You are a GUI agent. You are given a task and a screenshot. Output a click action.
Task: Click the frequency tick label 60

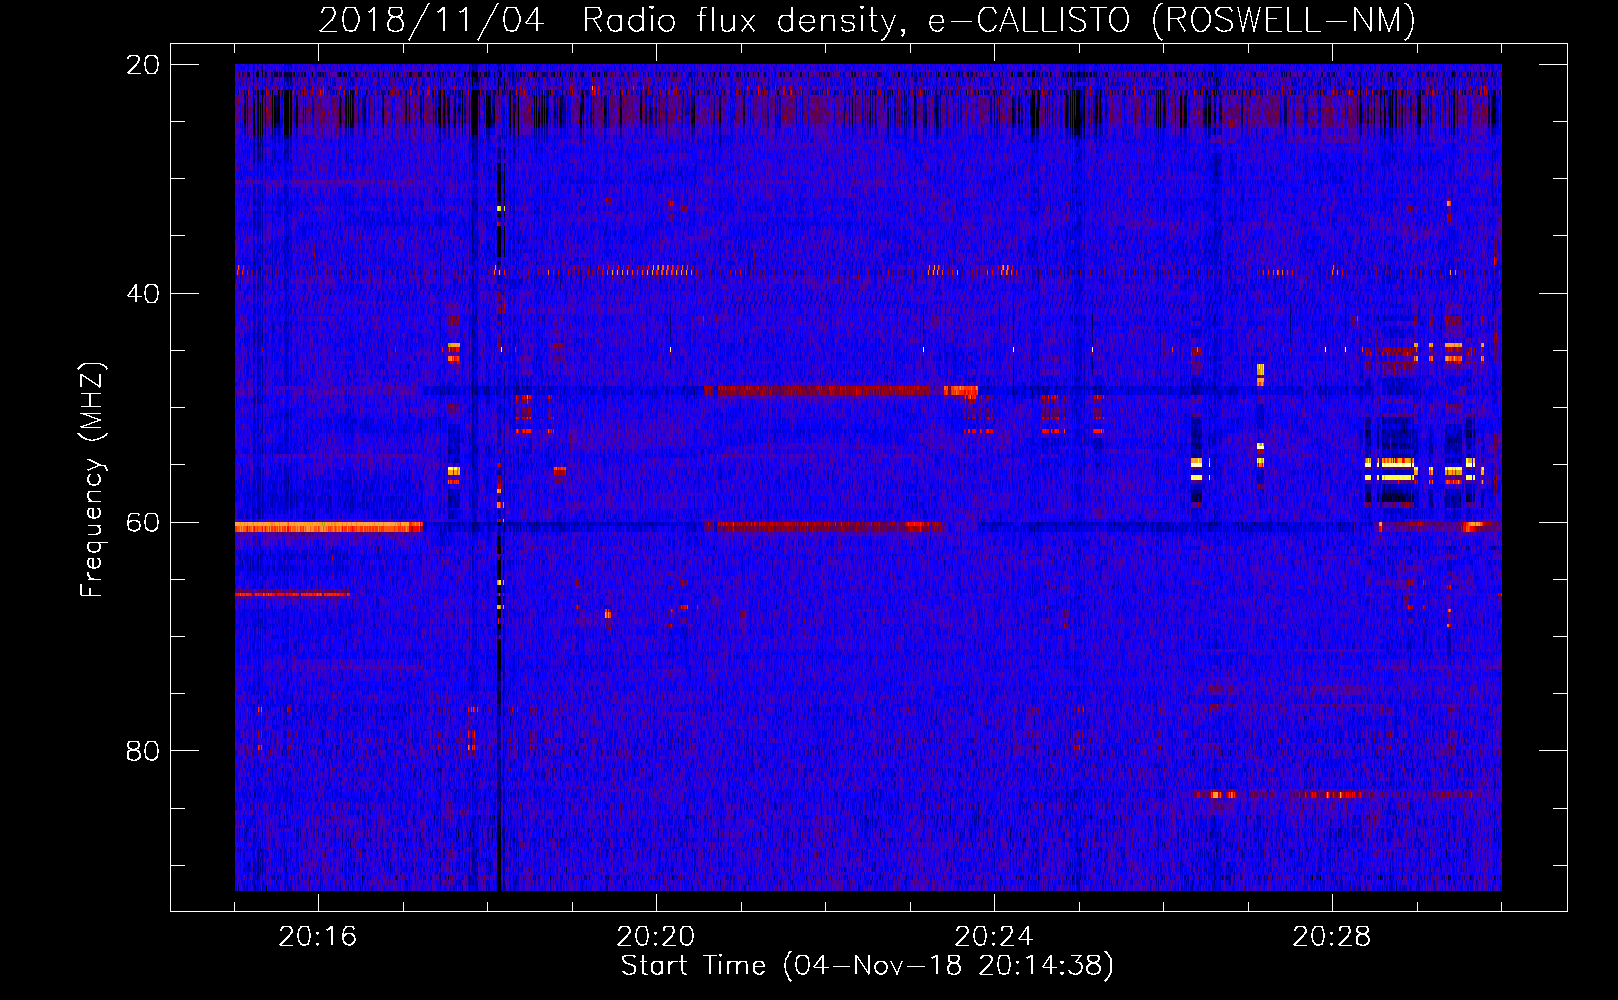(x=143, y=522)
